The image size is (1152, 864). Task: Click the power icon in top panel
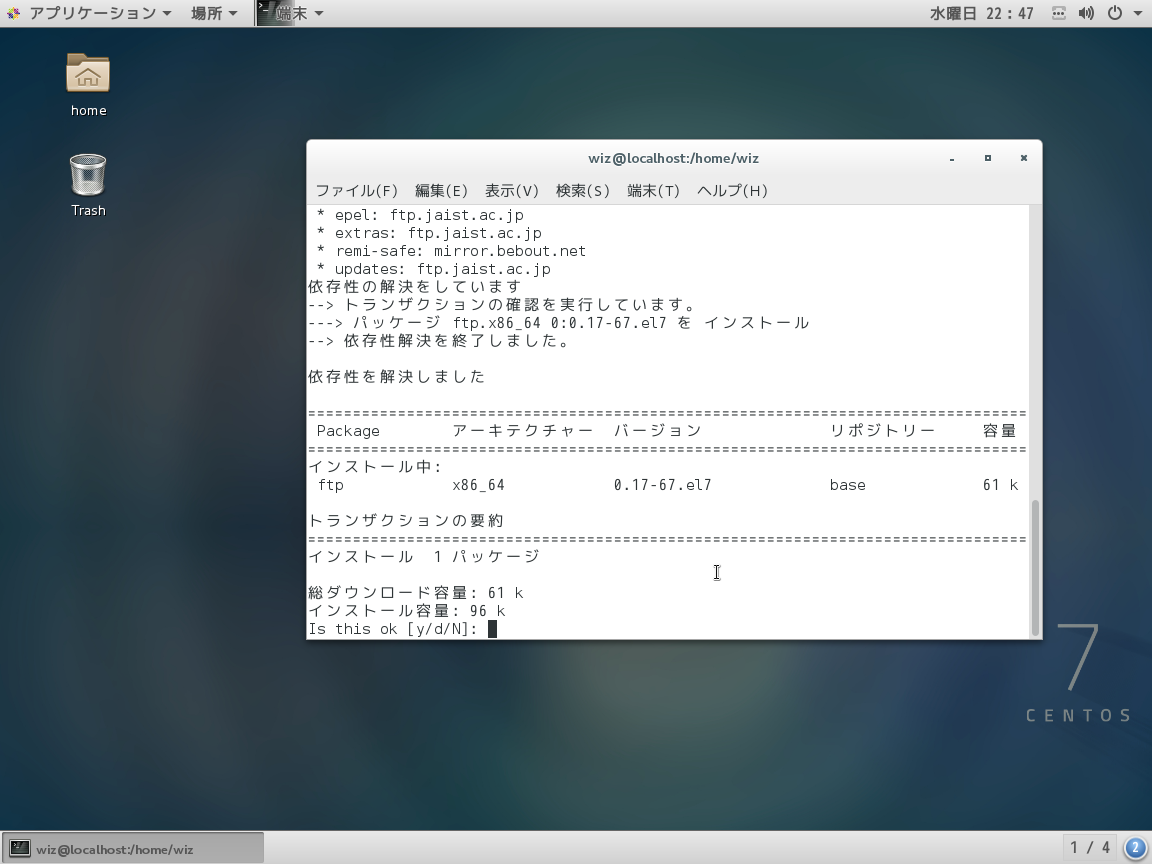tap(1115, 13)
